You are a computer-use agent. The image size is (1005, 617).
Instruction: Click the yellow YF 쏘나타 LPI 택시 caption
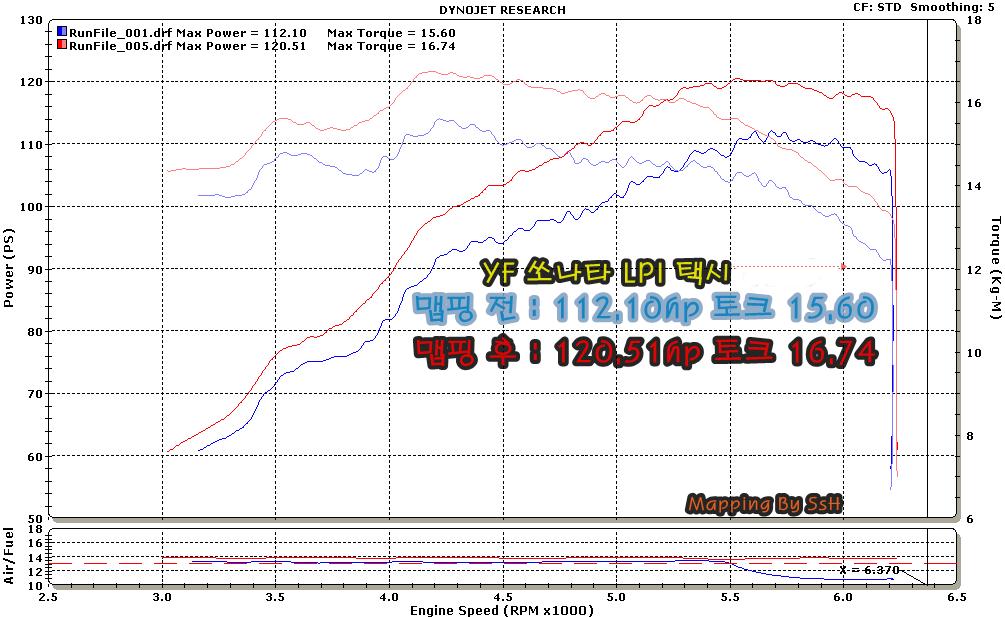(606, 273)
